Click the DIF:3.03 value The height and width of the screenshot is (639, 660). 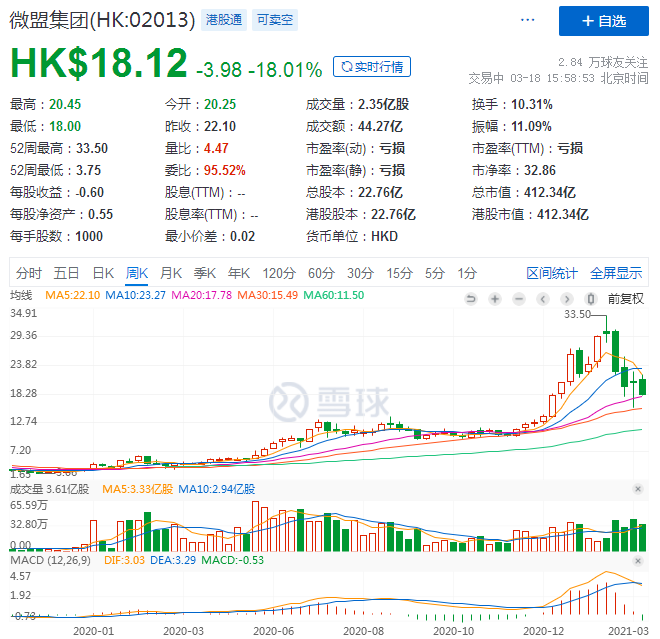coord(124,560)
